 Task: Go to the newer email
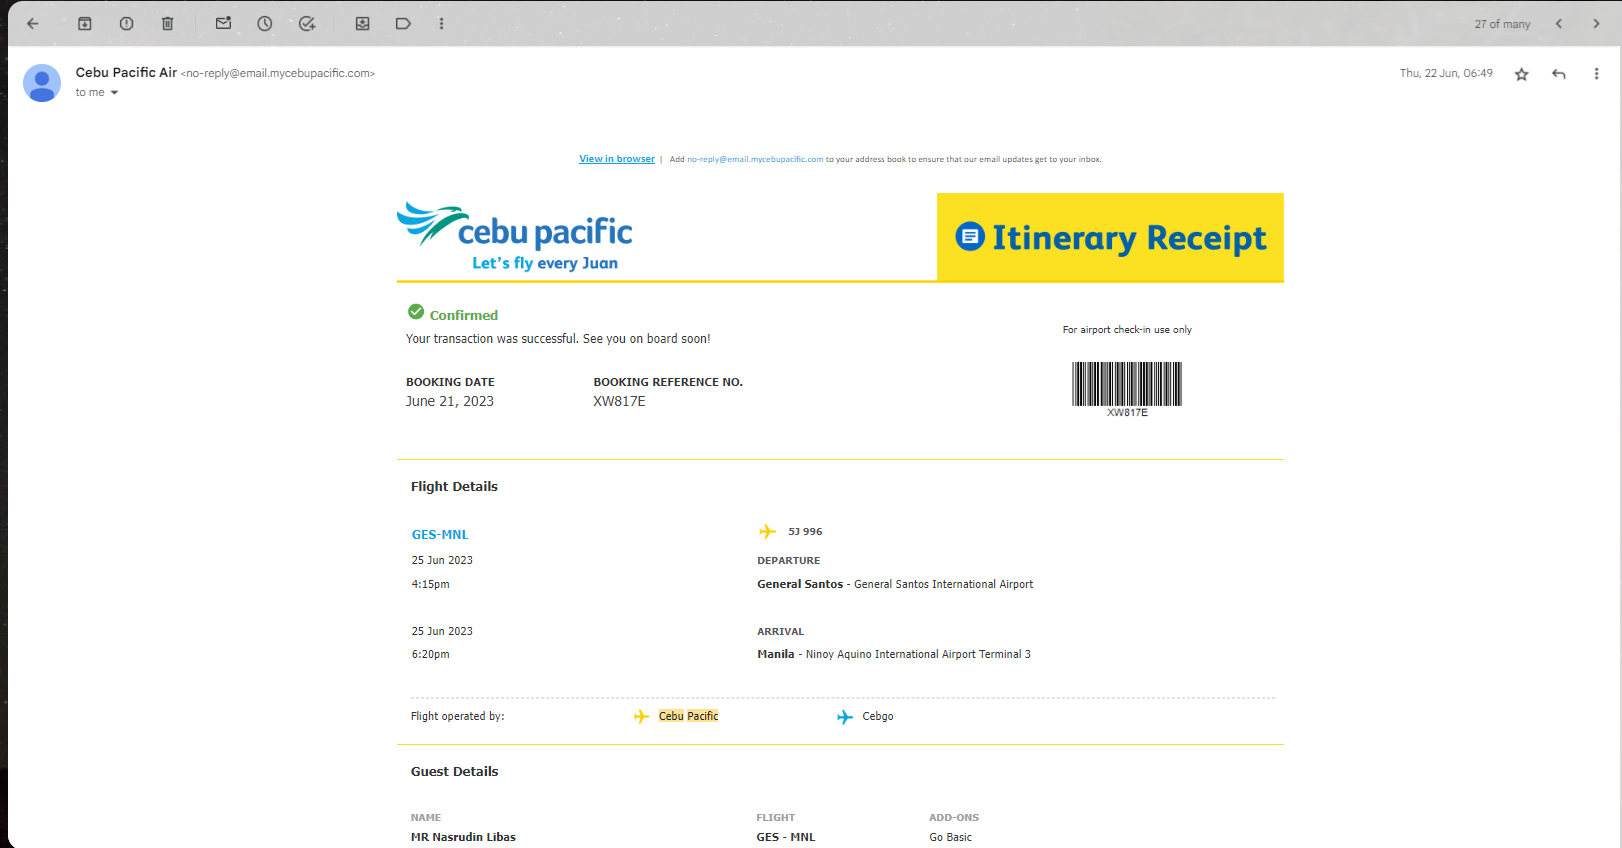pos(1559,24)
